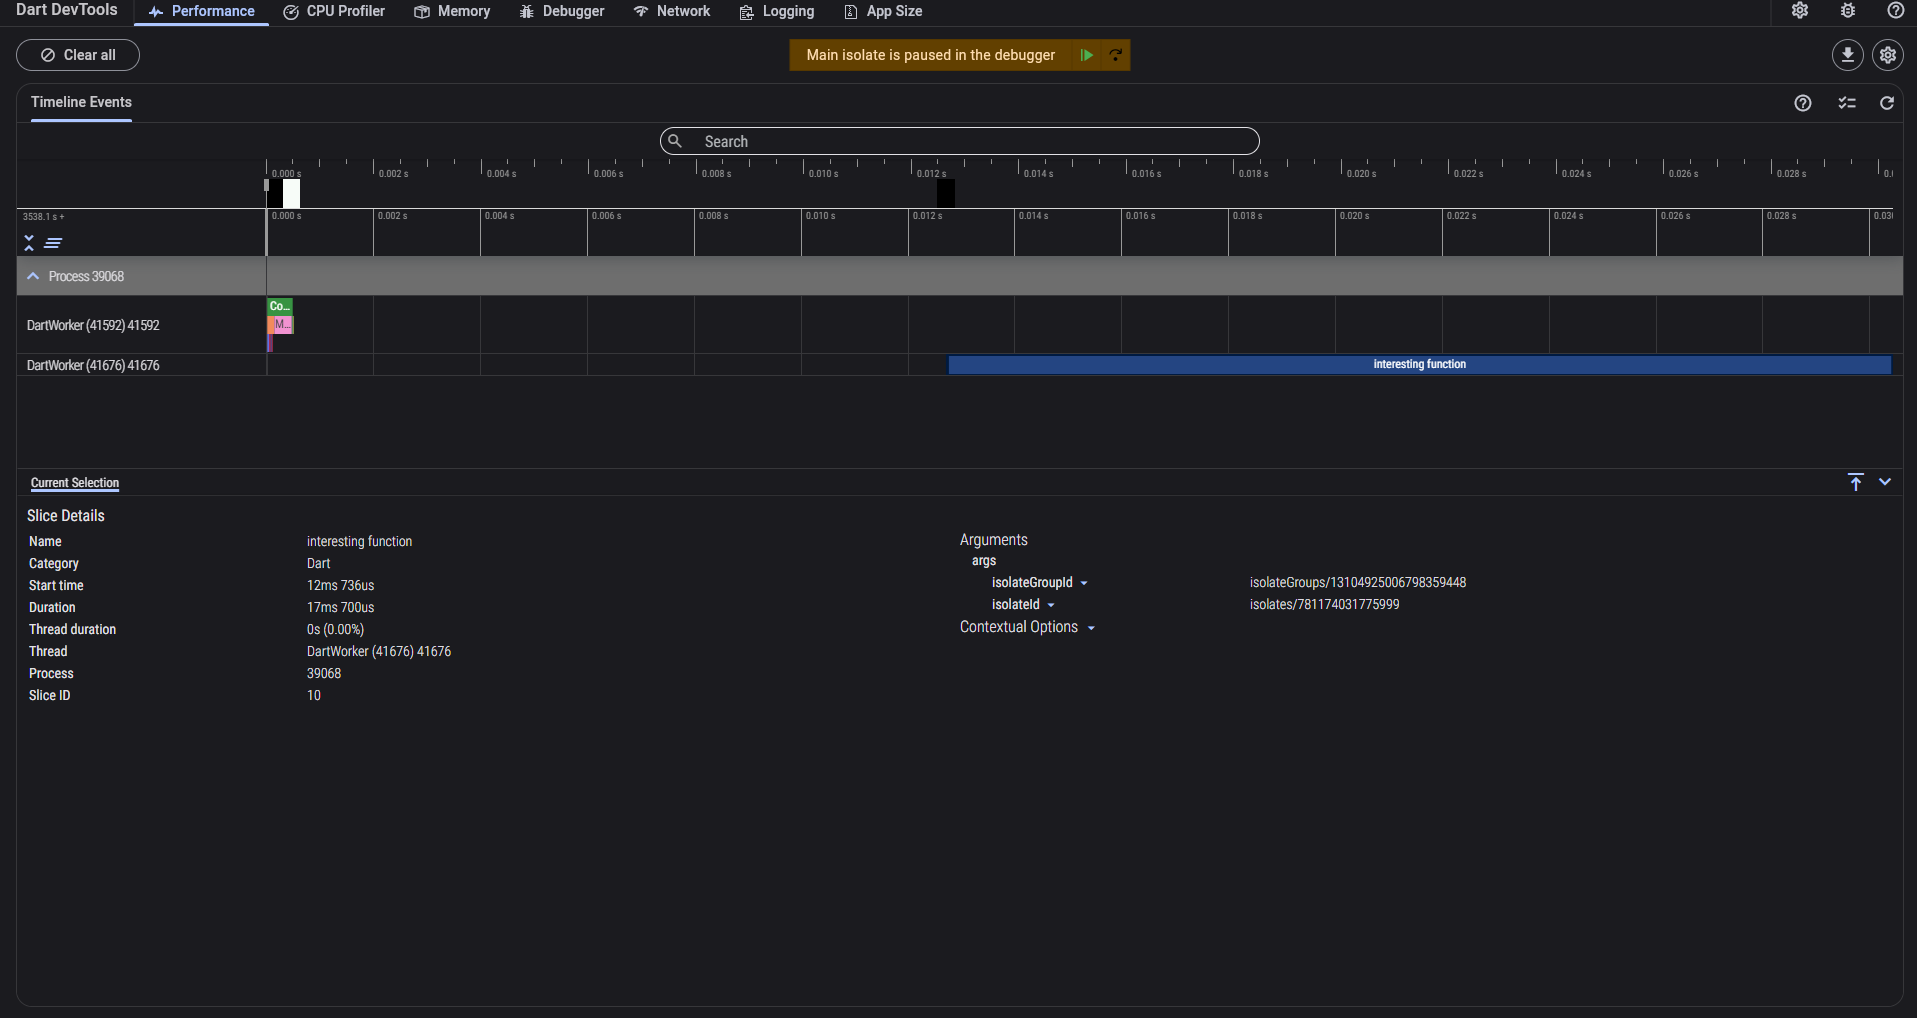The image size is (1917, 1018).
Task: Click the isolates/781174031775999 value
Action: 1324,604
